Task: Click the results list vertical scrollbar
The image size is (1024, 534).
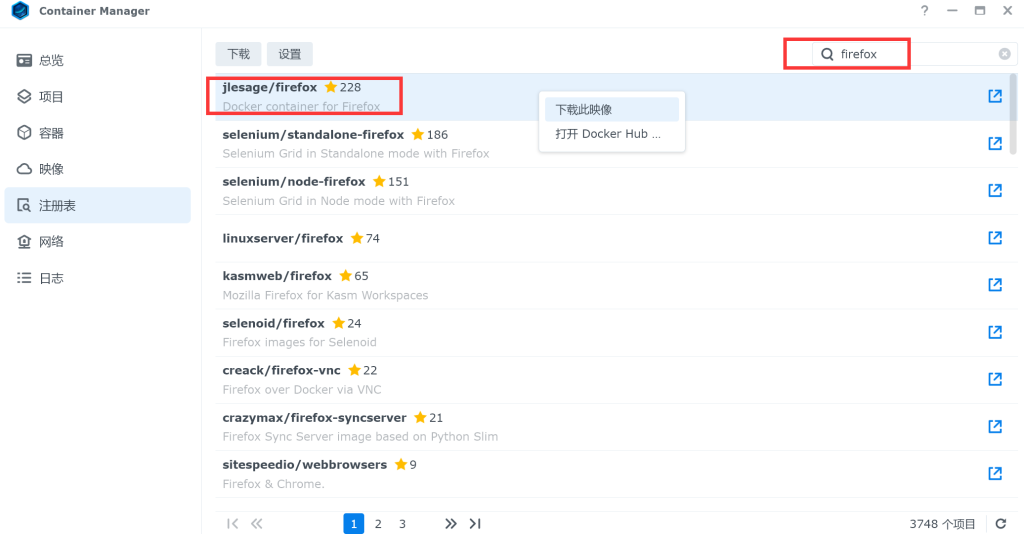Action: 1014,114
